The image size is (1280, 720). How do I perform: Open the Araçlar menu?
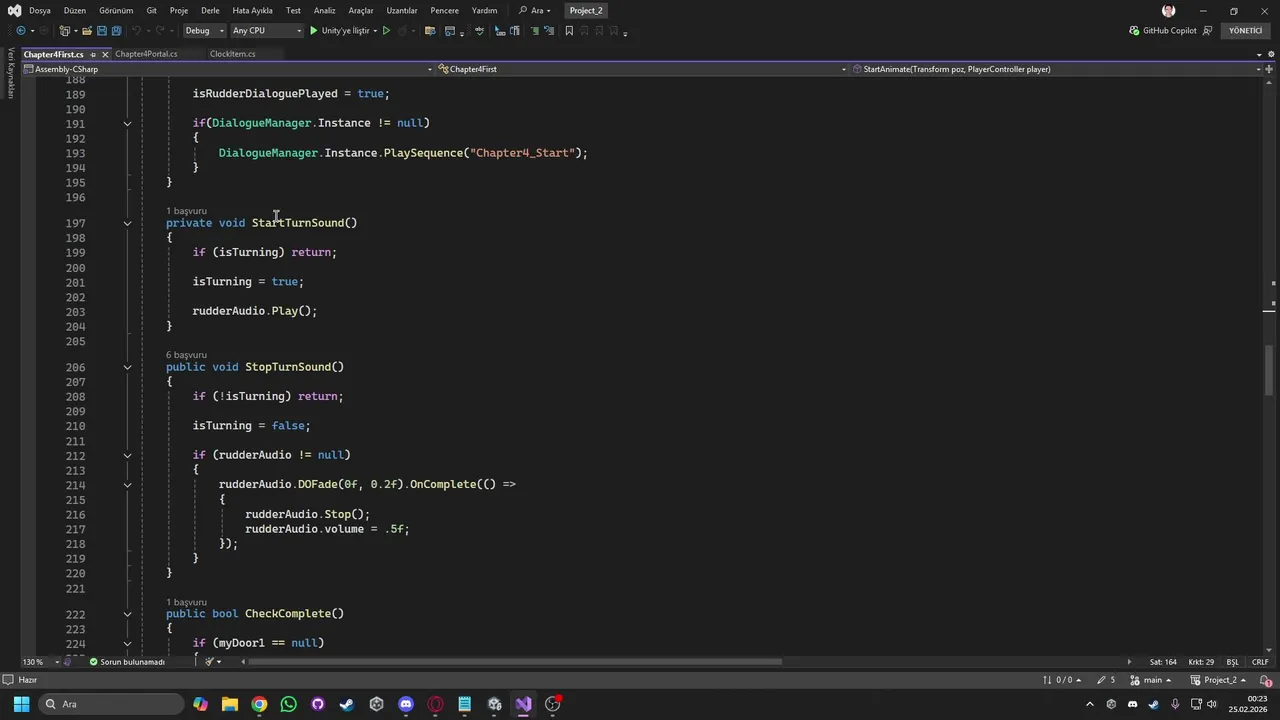[x=361, y=11]
